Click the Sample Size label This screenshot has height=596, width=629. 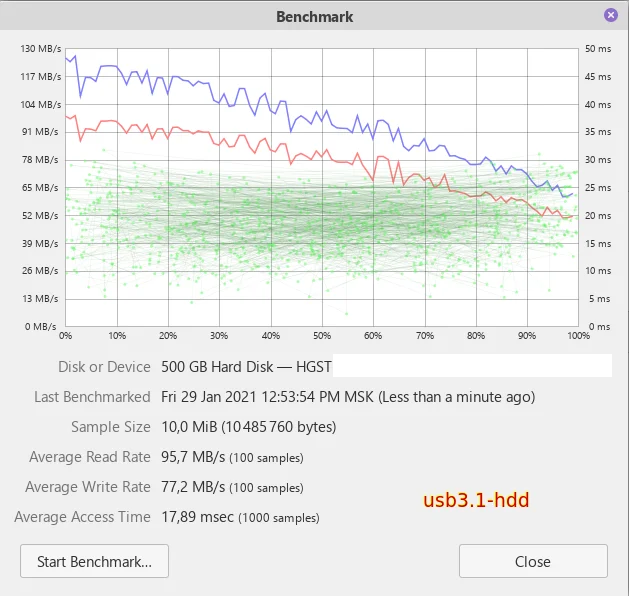click(x=111, y=427)
